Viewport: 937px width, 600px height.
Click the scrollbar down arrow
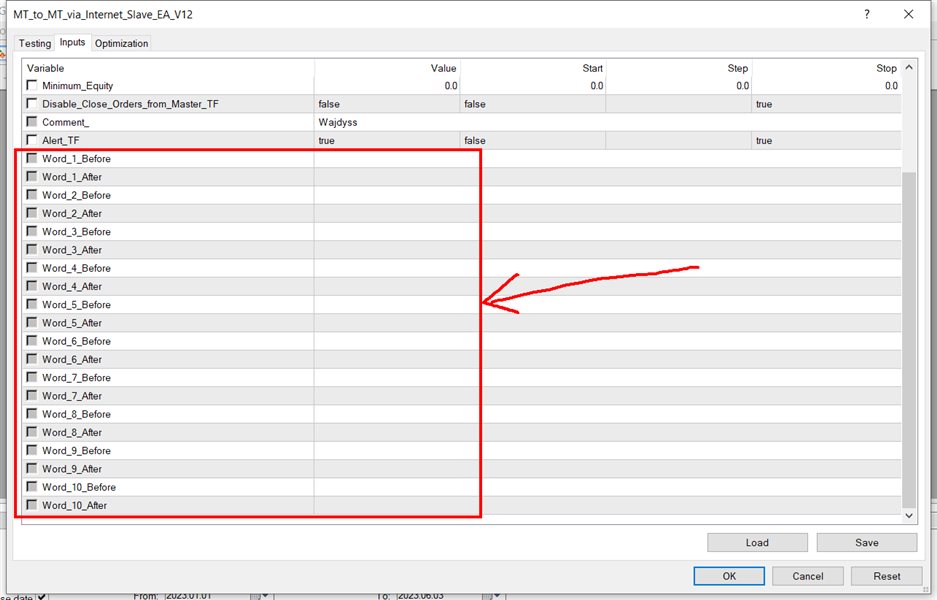click(909, 515)
